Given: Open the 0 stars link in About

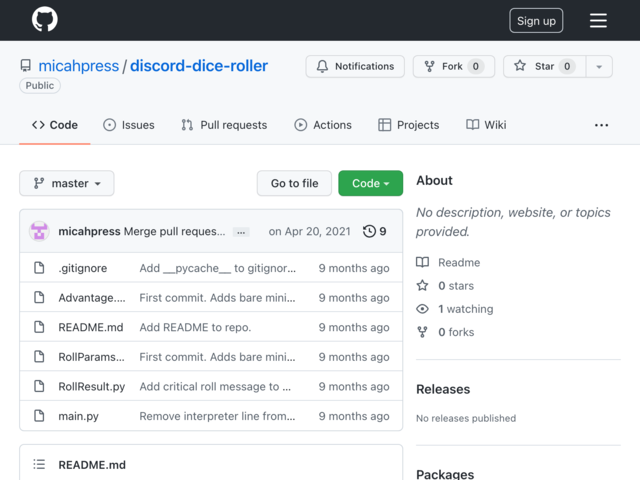Looking at the screenshot, I should coord(456,286).
